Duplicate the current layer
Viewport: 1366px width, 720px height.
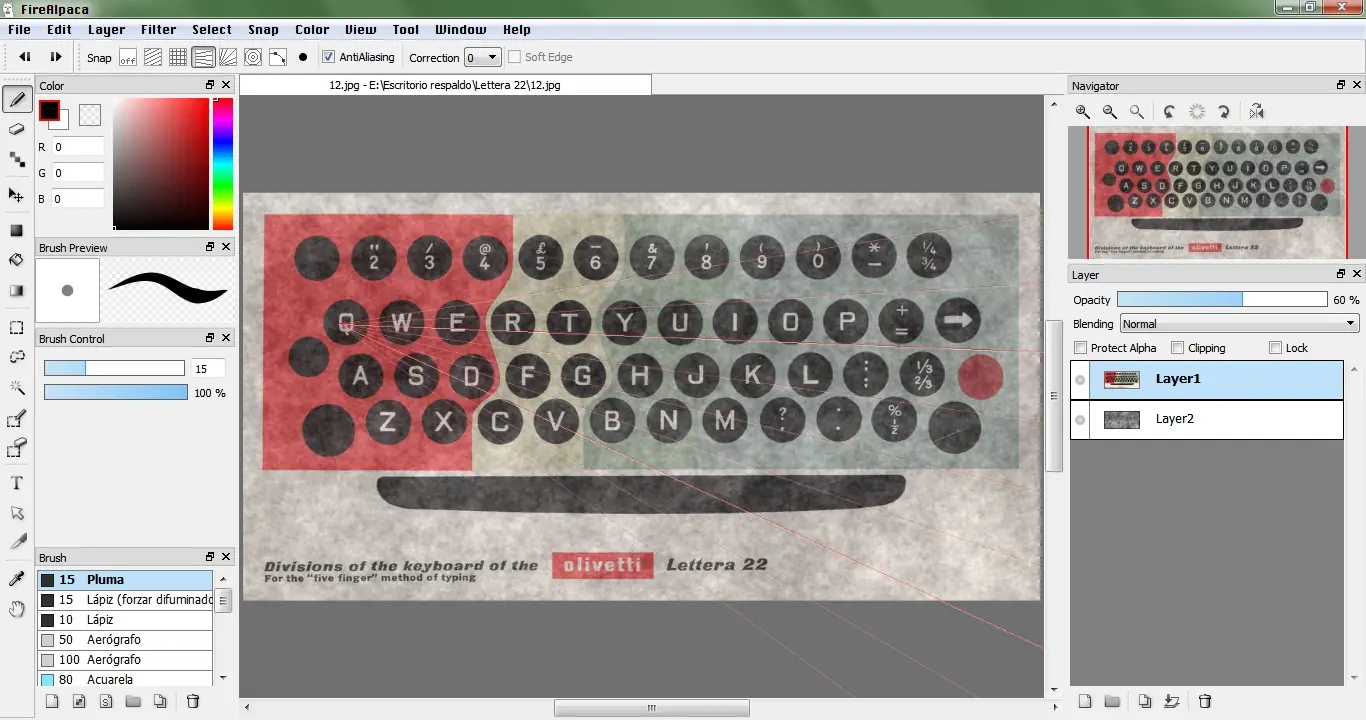tap(1146, 701)
